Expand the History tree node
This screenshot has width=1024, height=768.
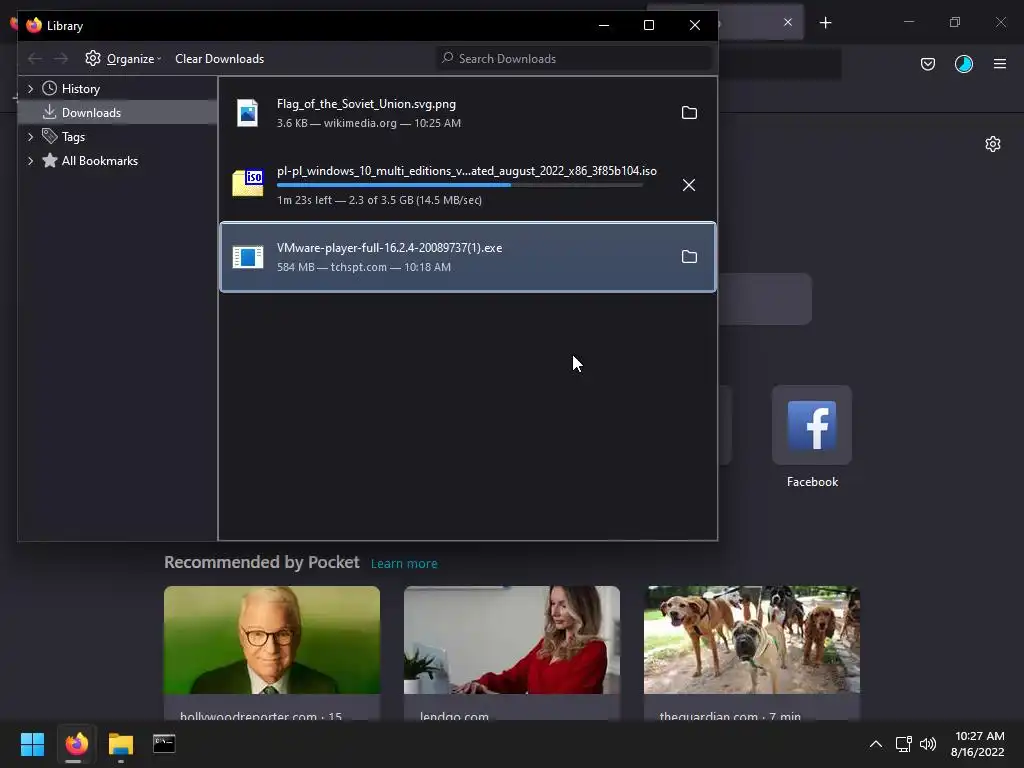coord(30,89)
